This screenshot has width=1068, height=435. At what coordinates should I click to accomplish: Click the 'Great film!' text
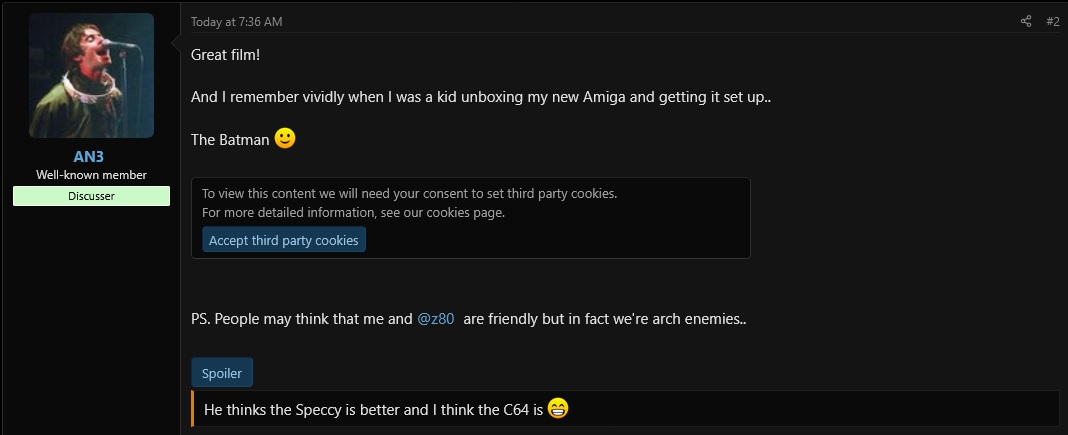point(225,54)
